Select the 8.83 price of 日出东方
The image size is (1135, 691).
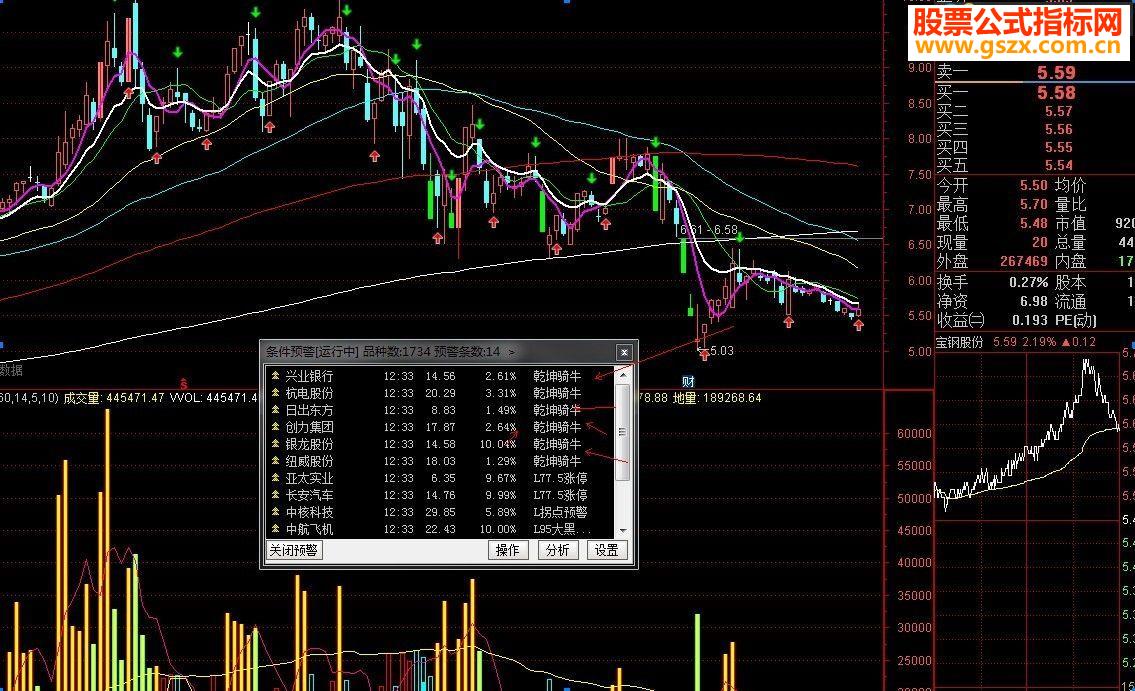pos(443,410)
